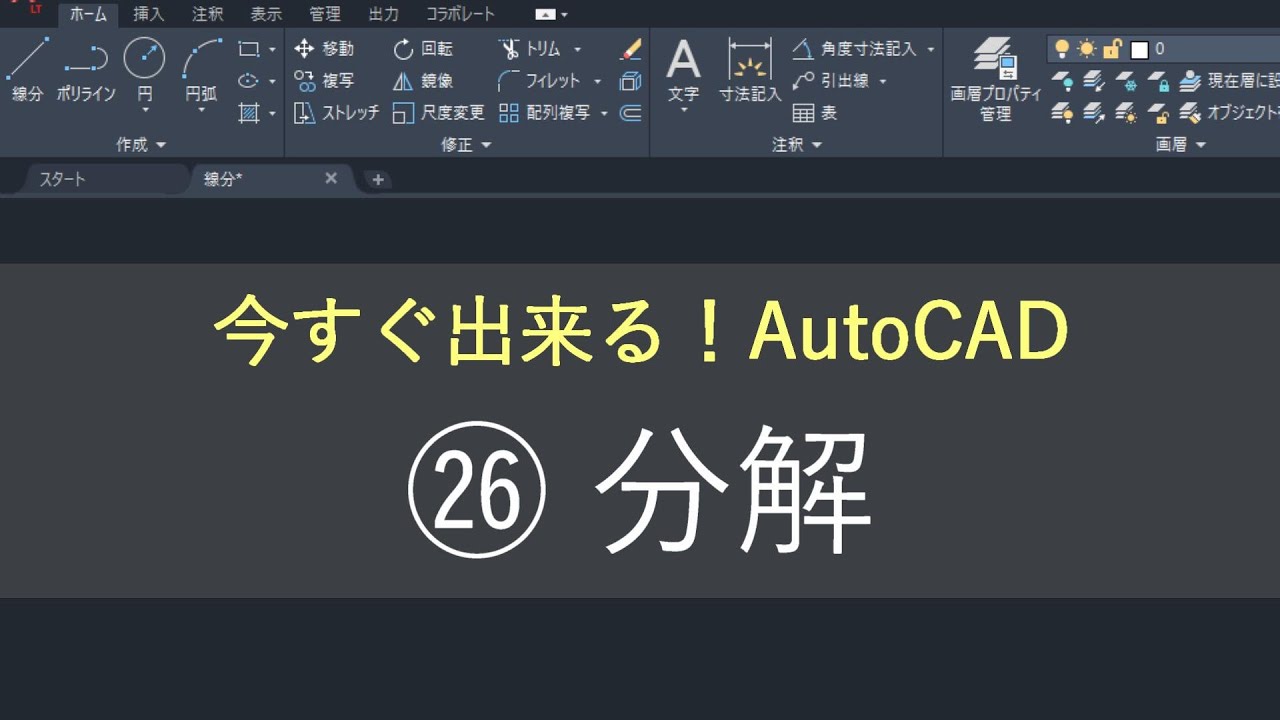Activate the 鏡像 (Mirror) command
This screenshot has width=1280, height=720.
[x=423, y=81]
